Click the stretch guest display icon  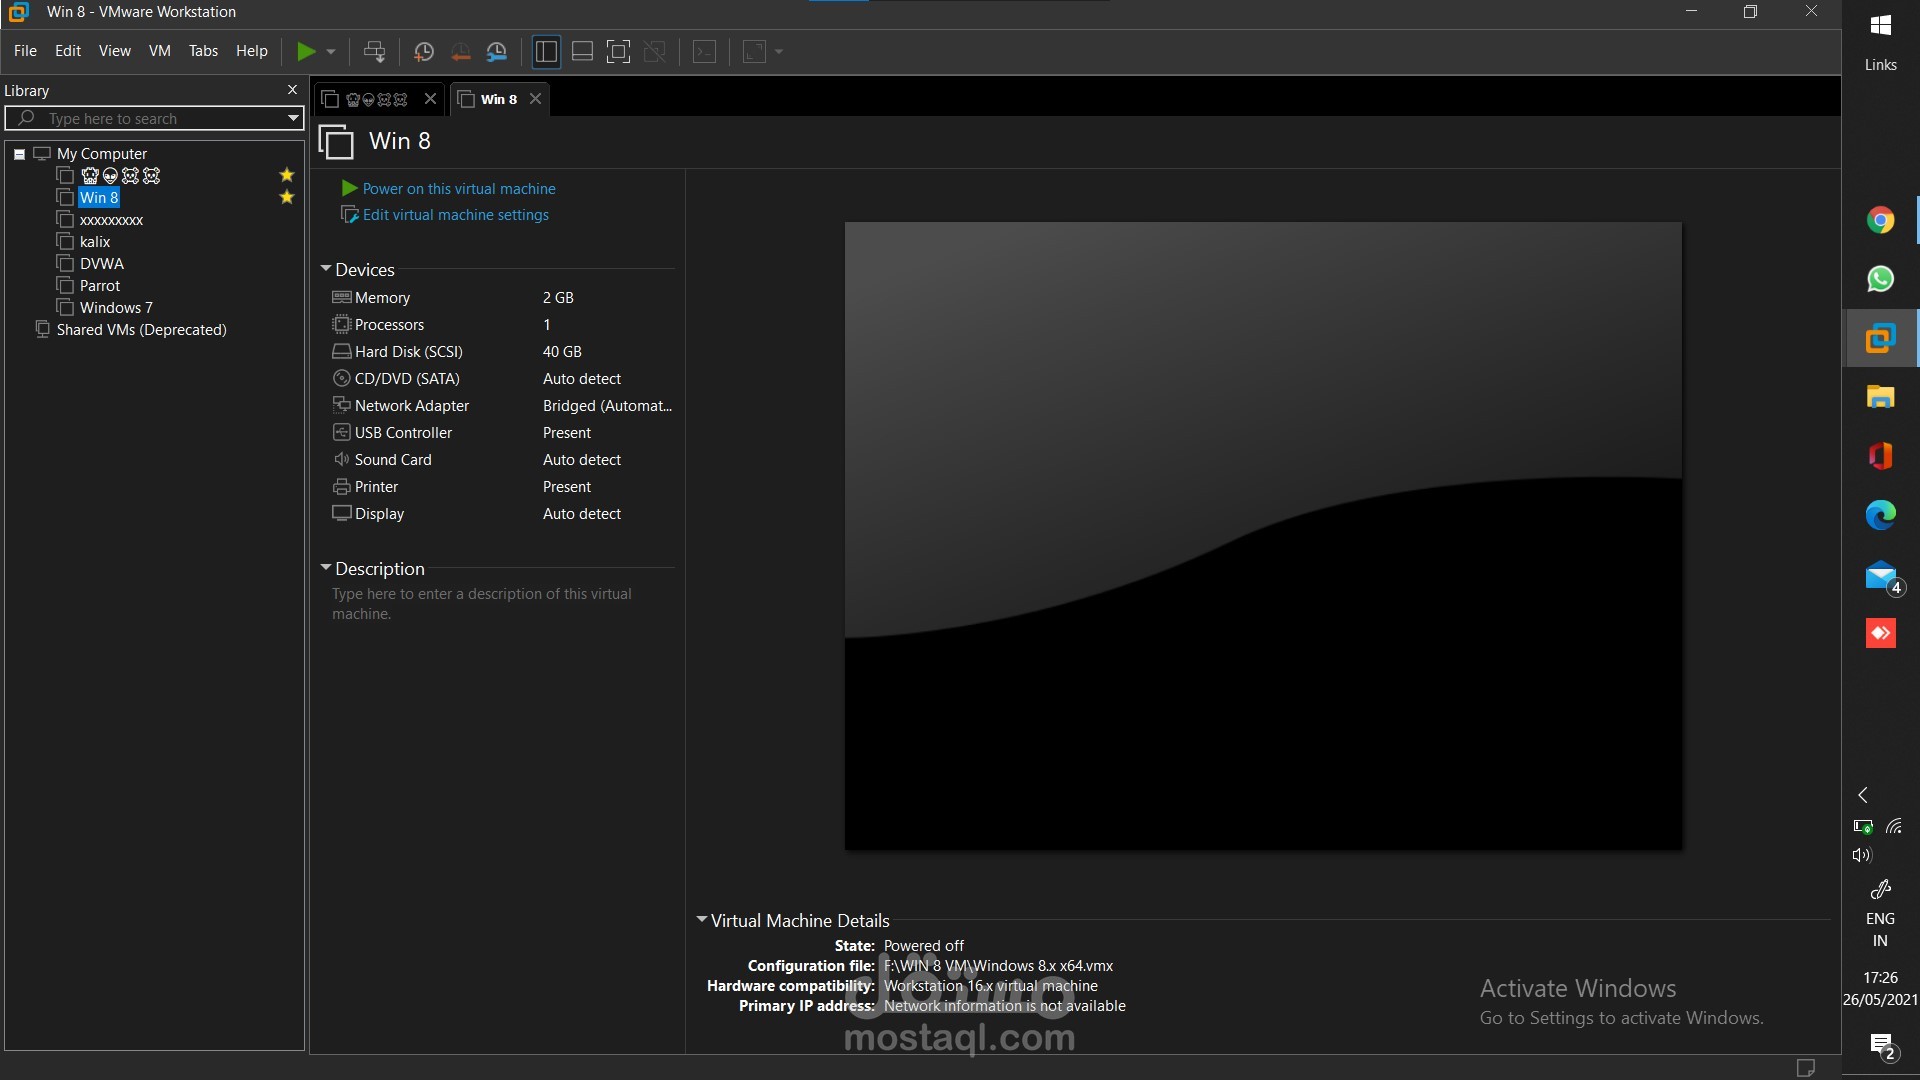point(754,52)
